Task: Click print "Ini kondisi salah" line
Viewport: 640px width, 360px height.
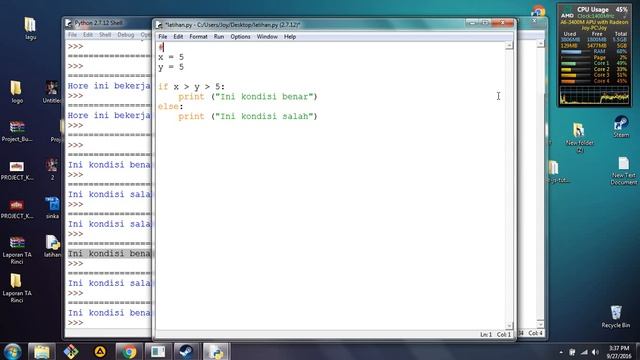Action: point(248,116)
